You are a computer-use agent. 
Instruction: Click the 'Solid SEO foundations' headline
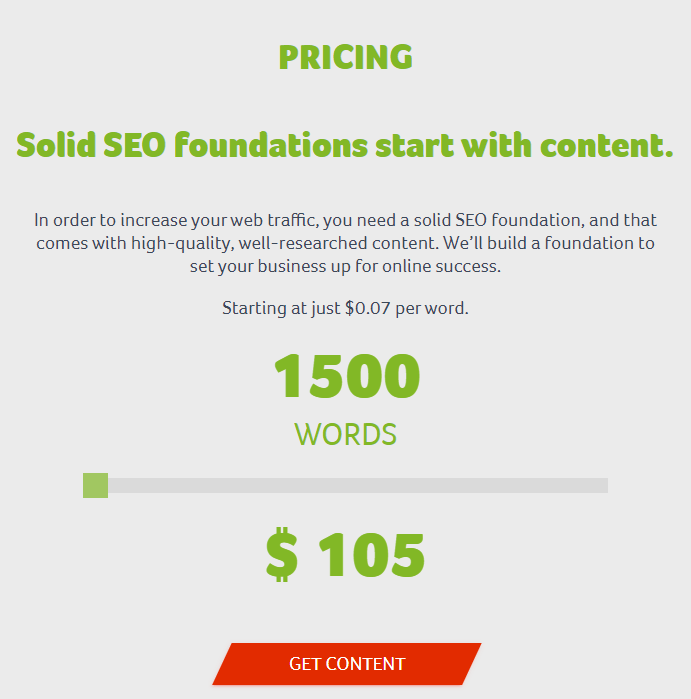pos(345,145)
